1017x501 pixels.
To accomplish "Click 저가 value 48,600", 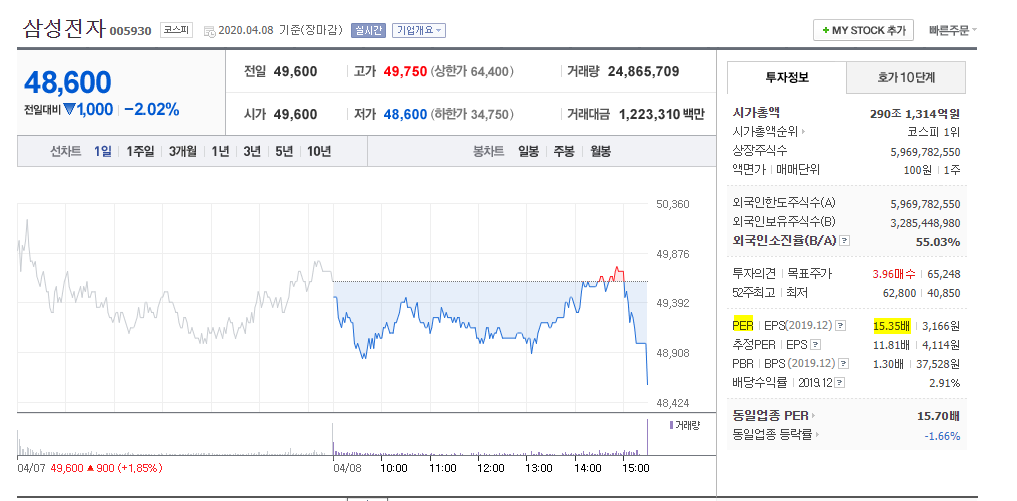I will click(405, 114).
